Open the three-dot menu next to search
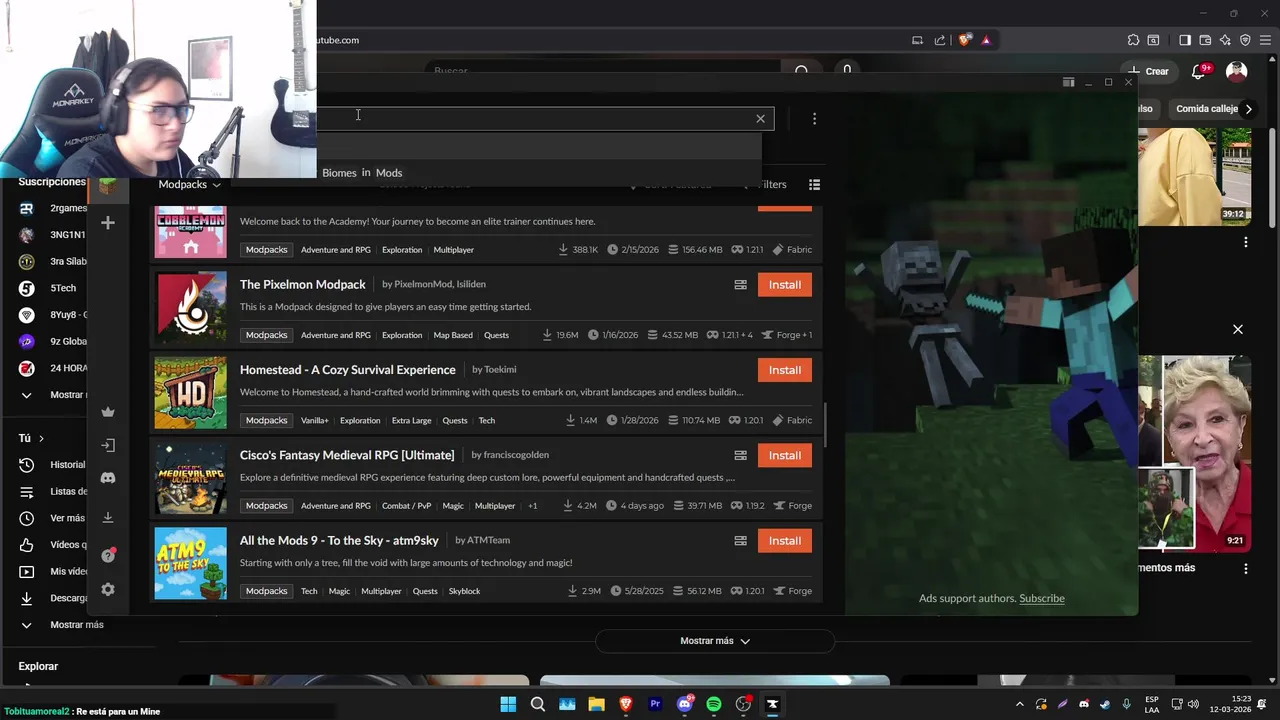This screenshot has height=720, width=1280. (x=814, y=118)
